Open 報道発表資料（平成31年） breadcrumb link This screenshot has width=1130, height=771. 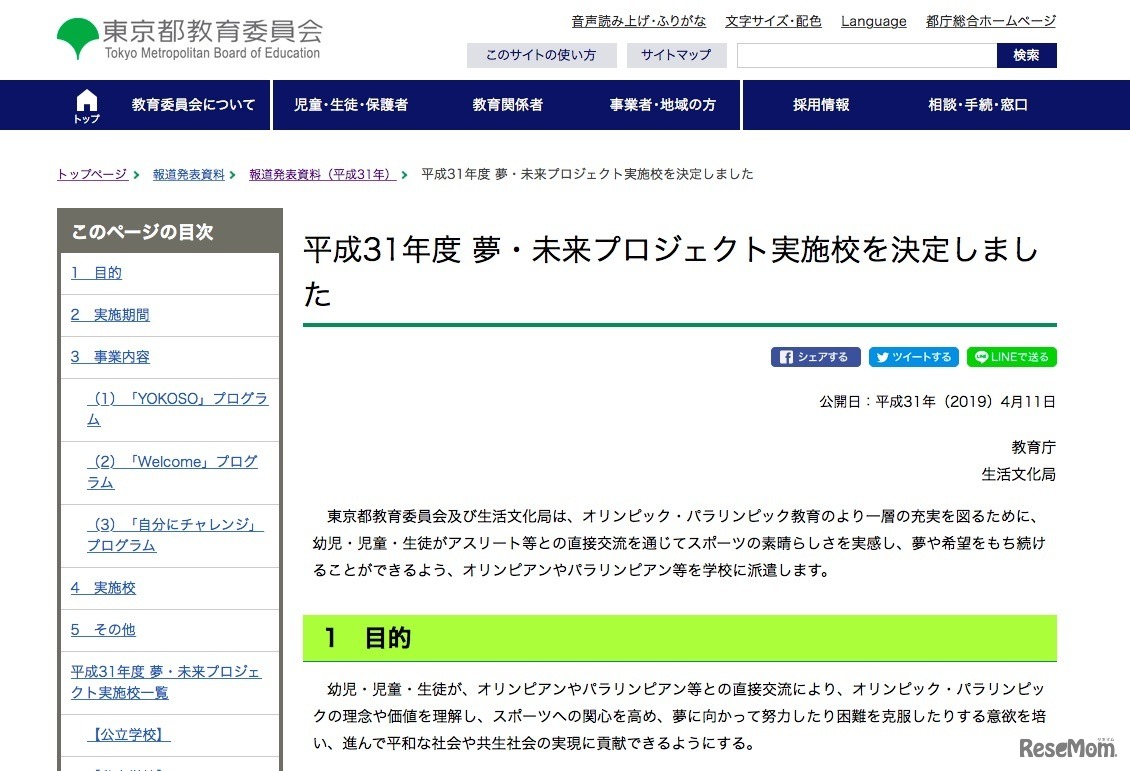320,173
